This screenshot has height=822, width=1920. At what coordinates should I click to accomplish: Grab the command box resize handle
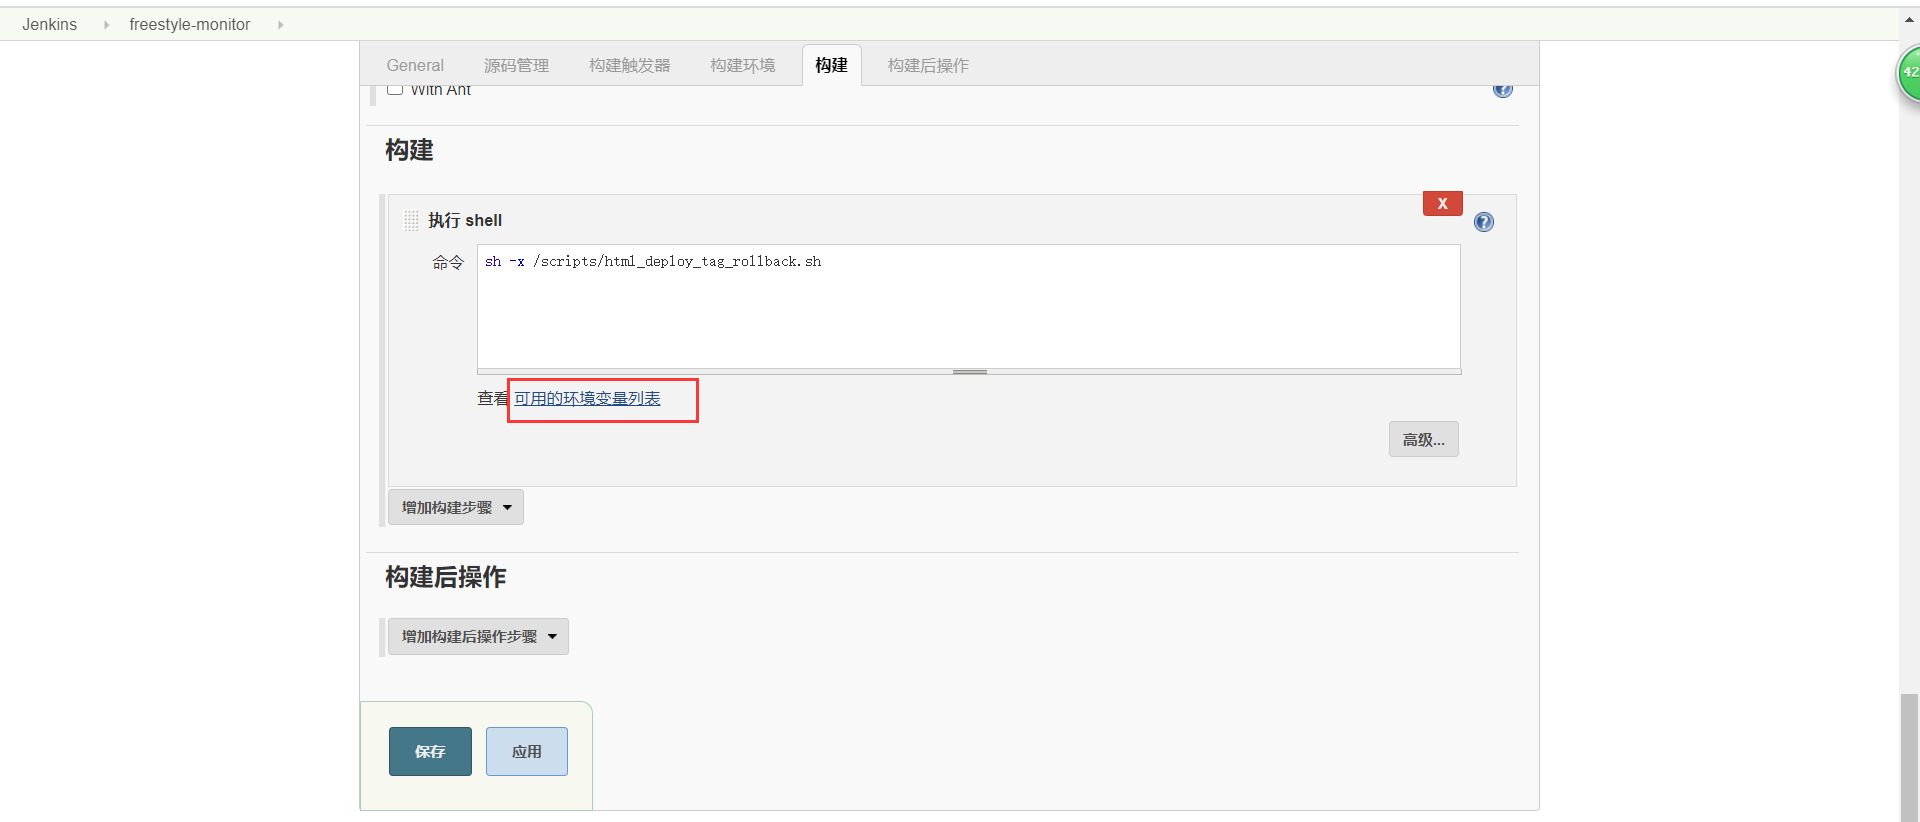(x=969, y=372)
